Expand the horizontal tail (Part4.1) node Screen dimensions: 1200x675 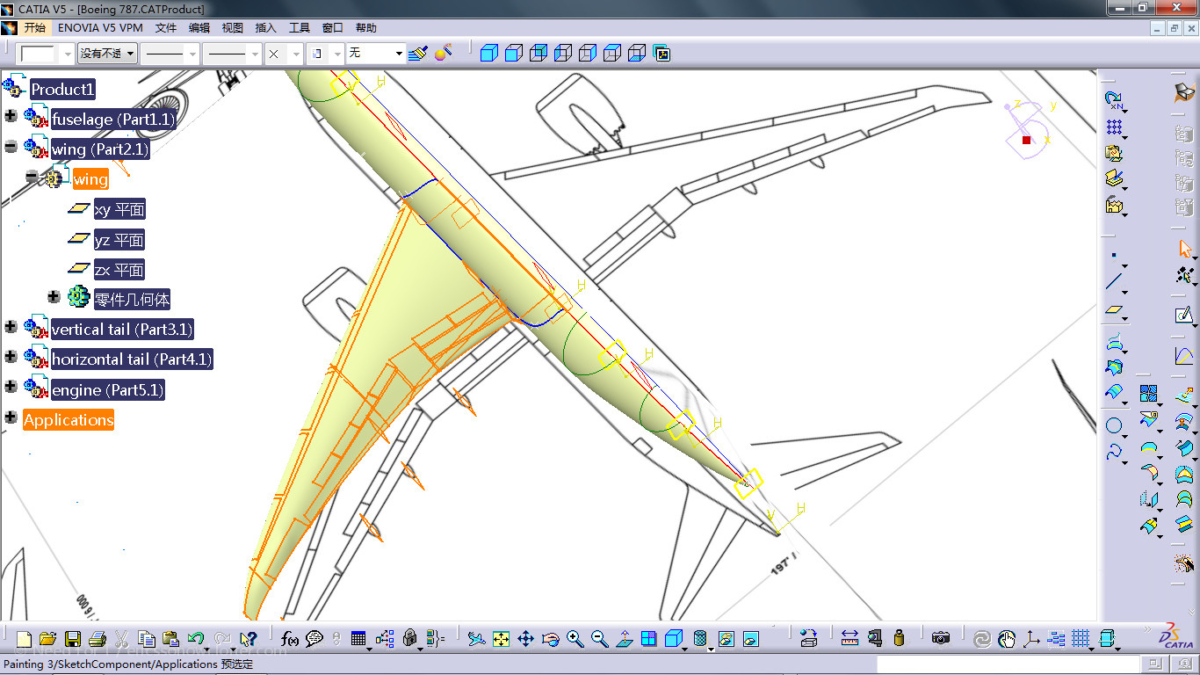(11, 356)
